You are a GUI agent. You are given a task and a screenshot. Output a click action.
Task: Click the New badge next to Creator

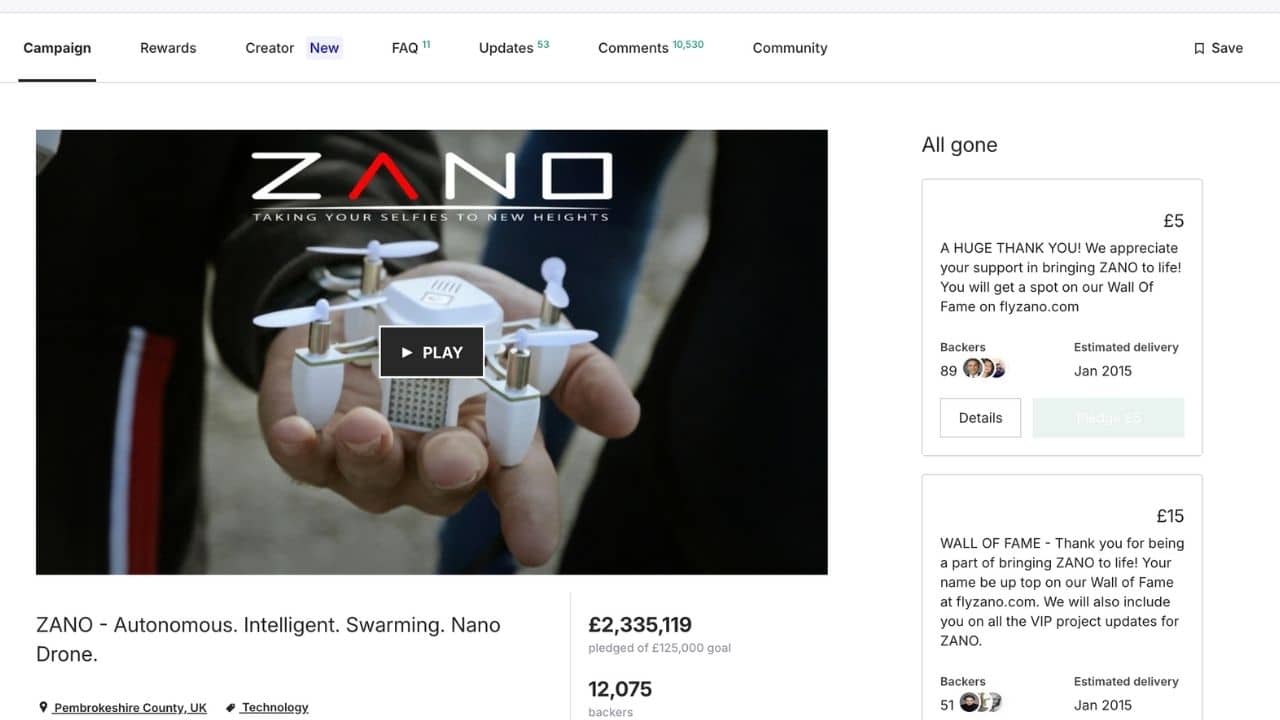(324, 48)
